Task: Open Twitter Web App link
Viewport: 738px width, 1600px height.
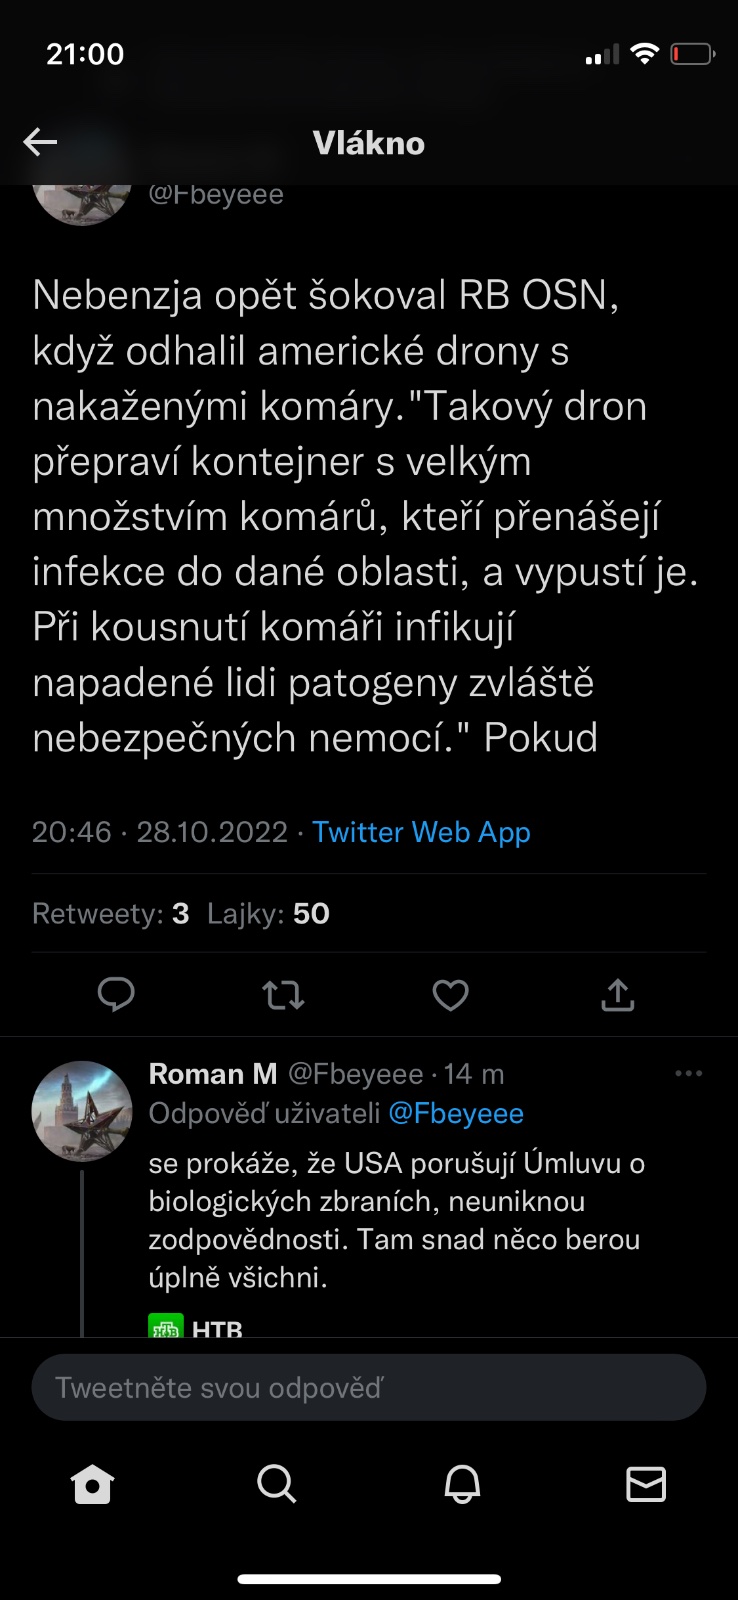Action: point(421,832)
